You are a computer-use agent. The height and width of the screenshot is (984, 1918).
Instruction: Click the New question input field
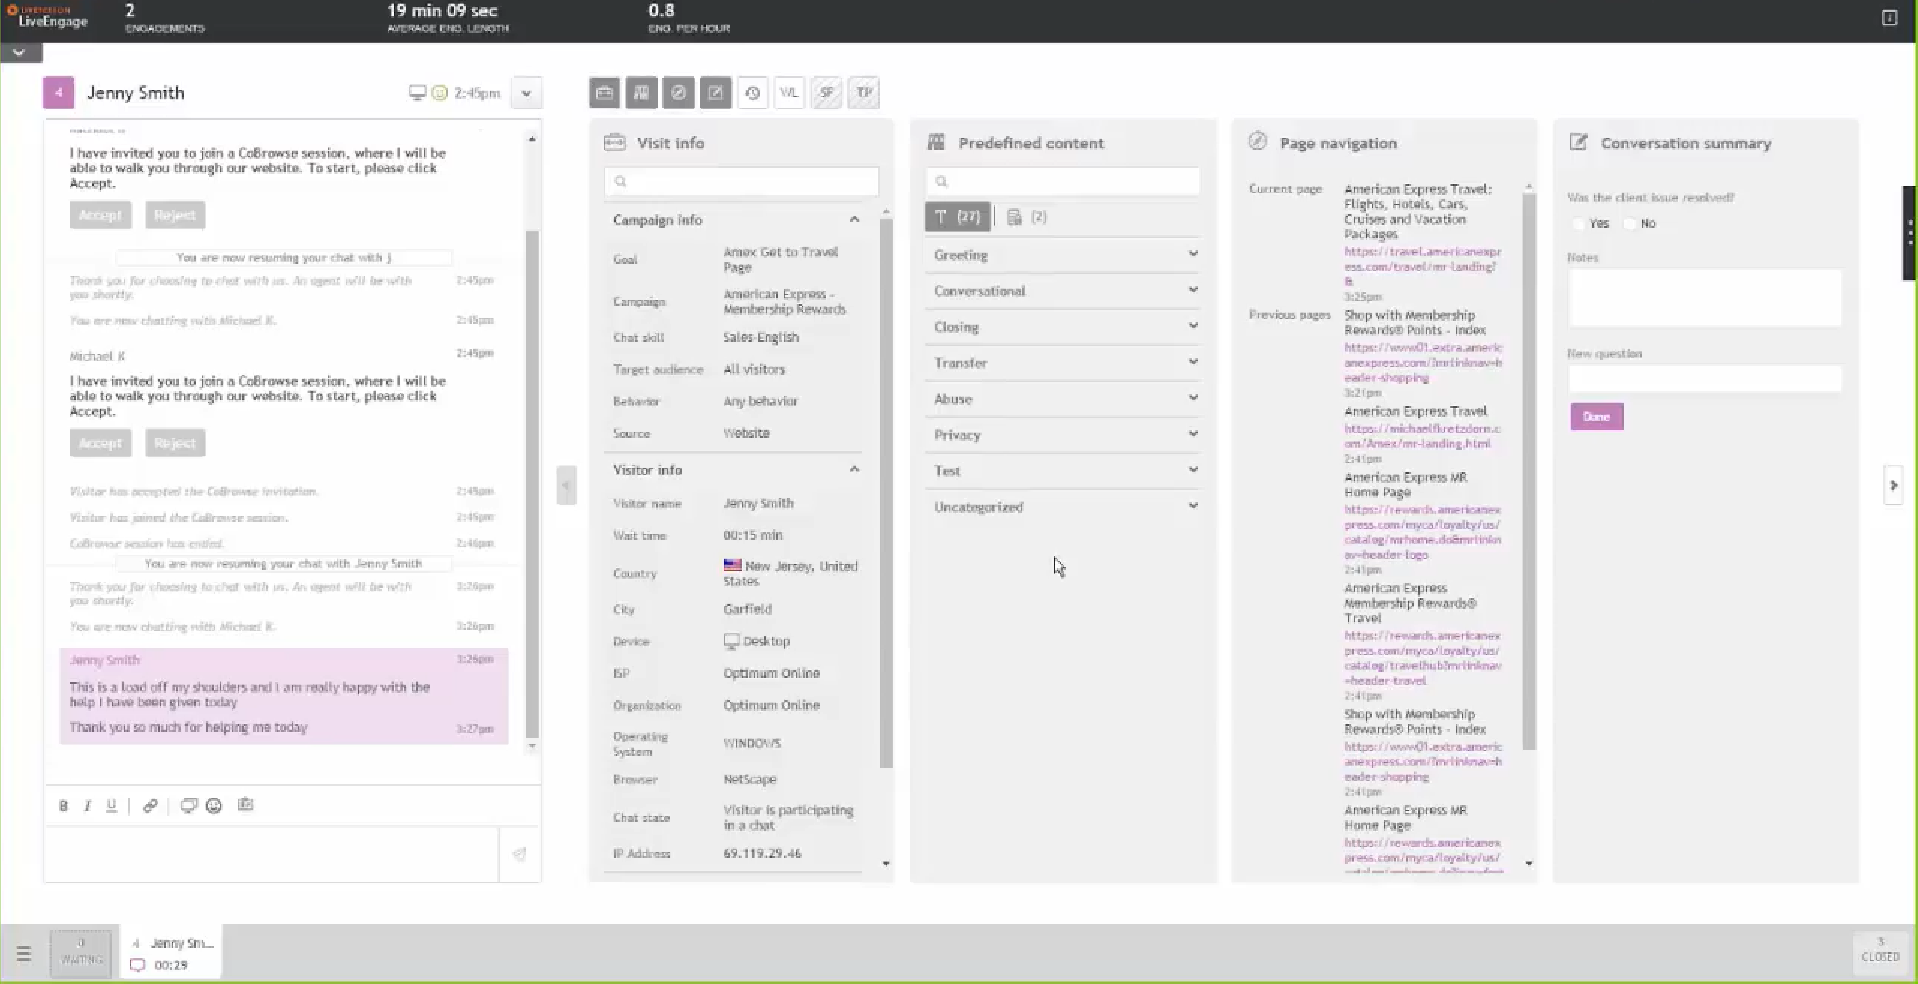(x=1704, y=378)
